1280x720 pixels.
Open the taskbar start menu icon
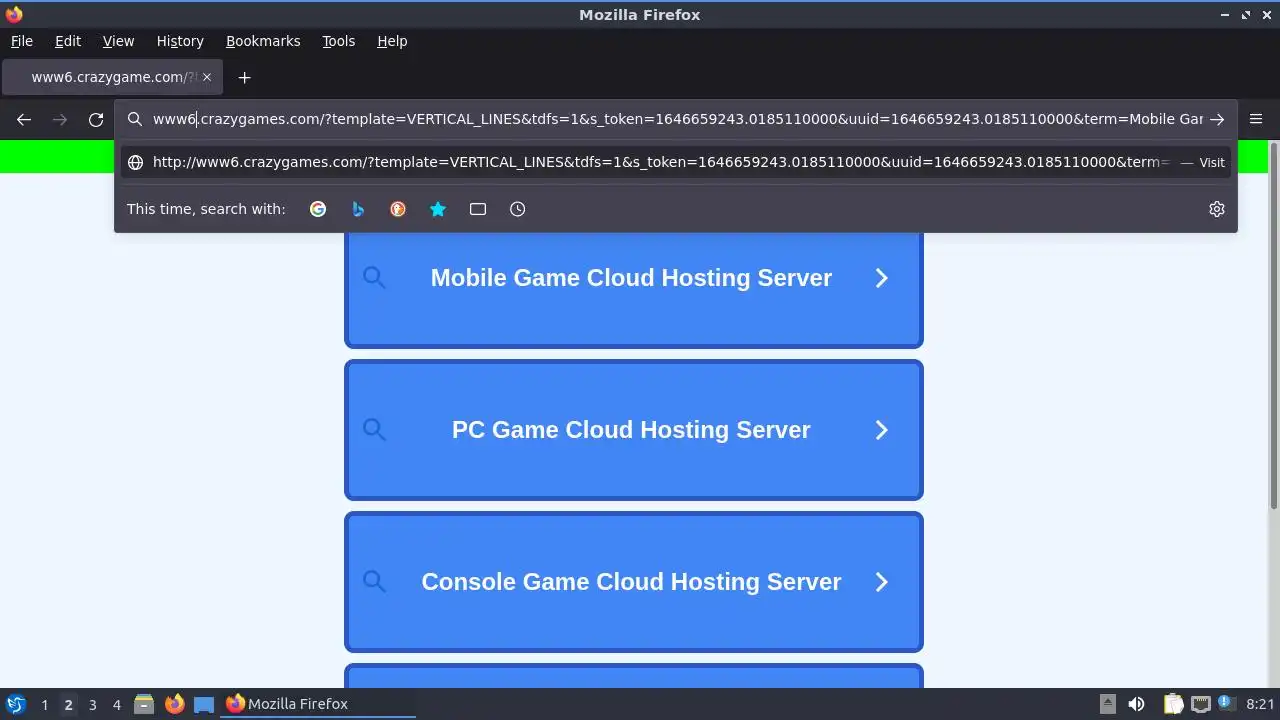pyautogui.click(x=15, y=704)
